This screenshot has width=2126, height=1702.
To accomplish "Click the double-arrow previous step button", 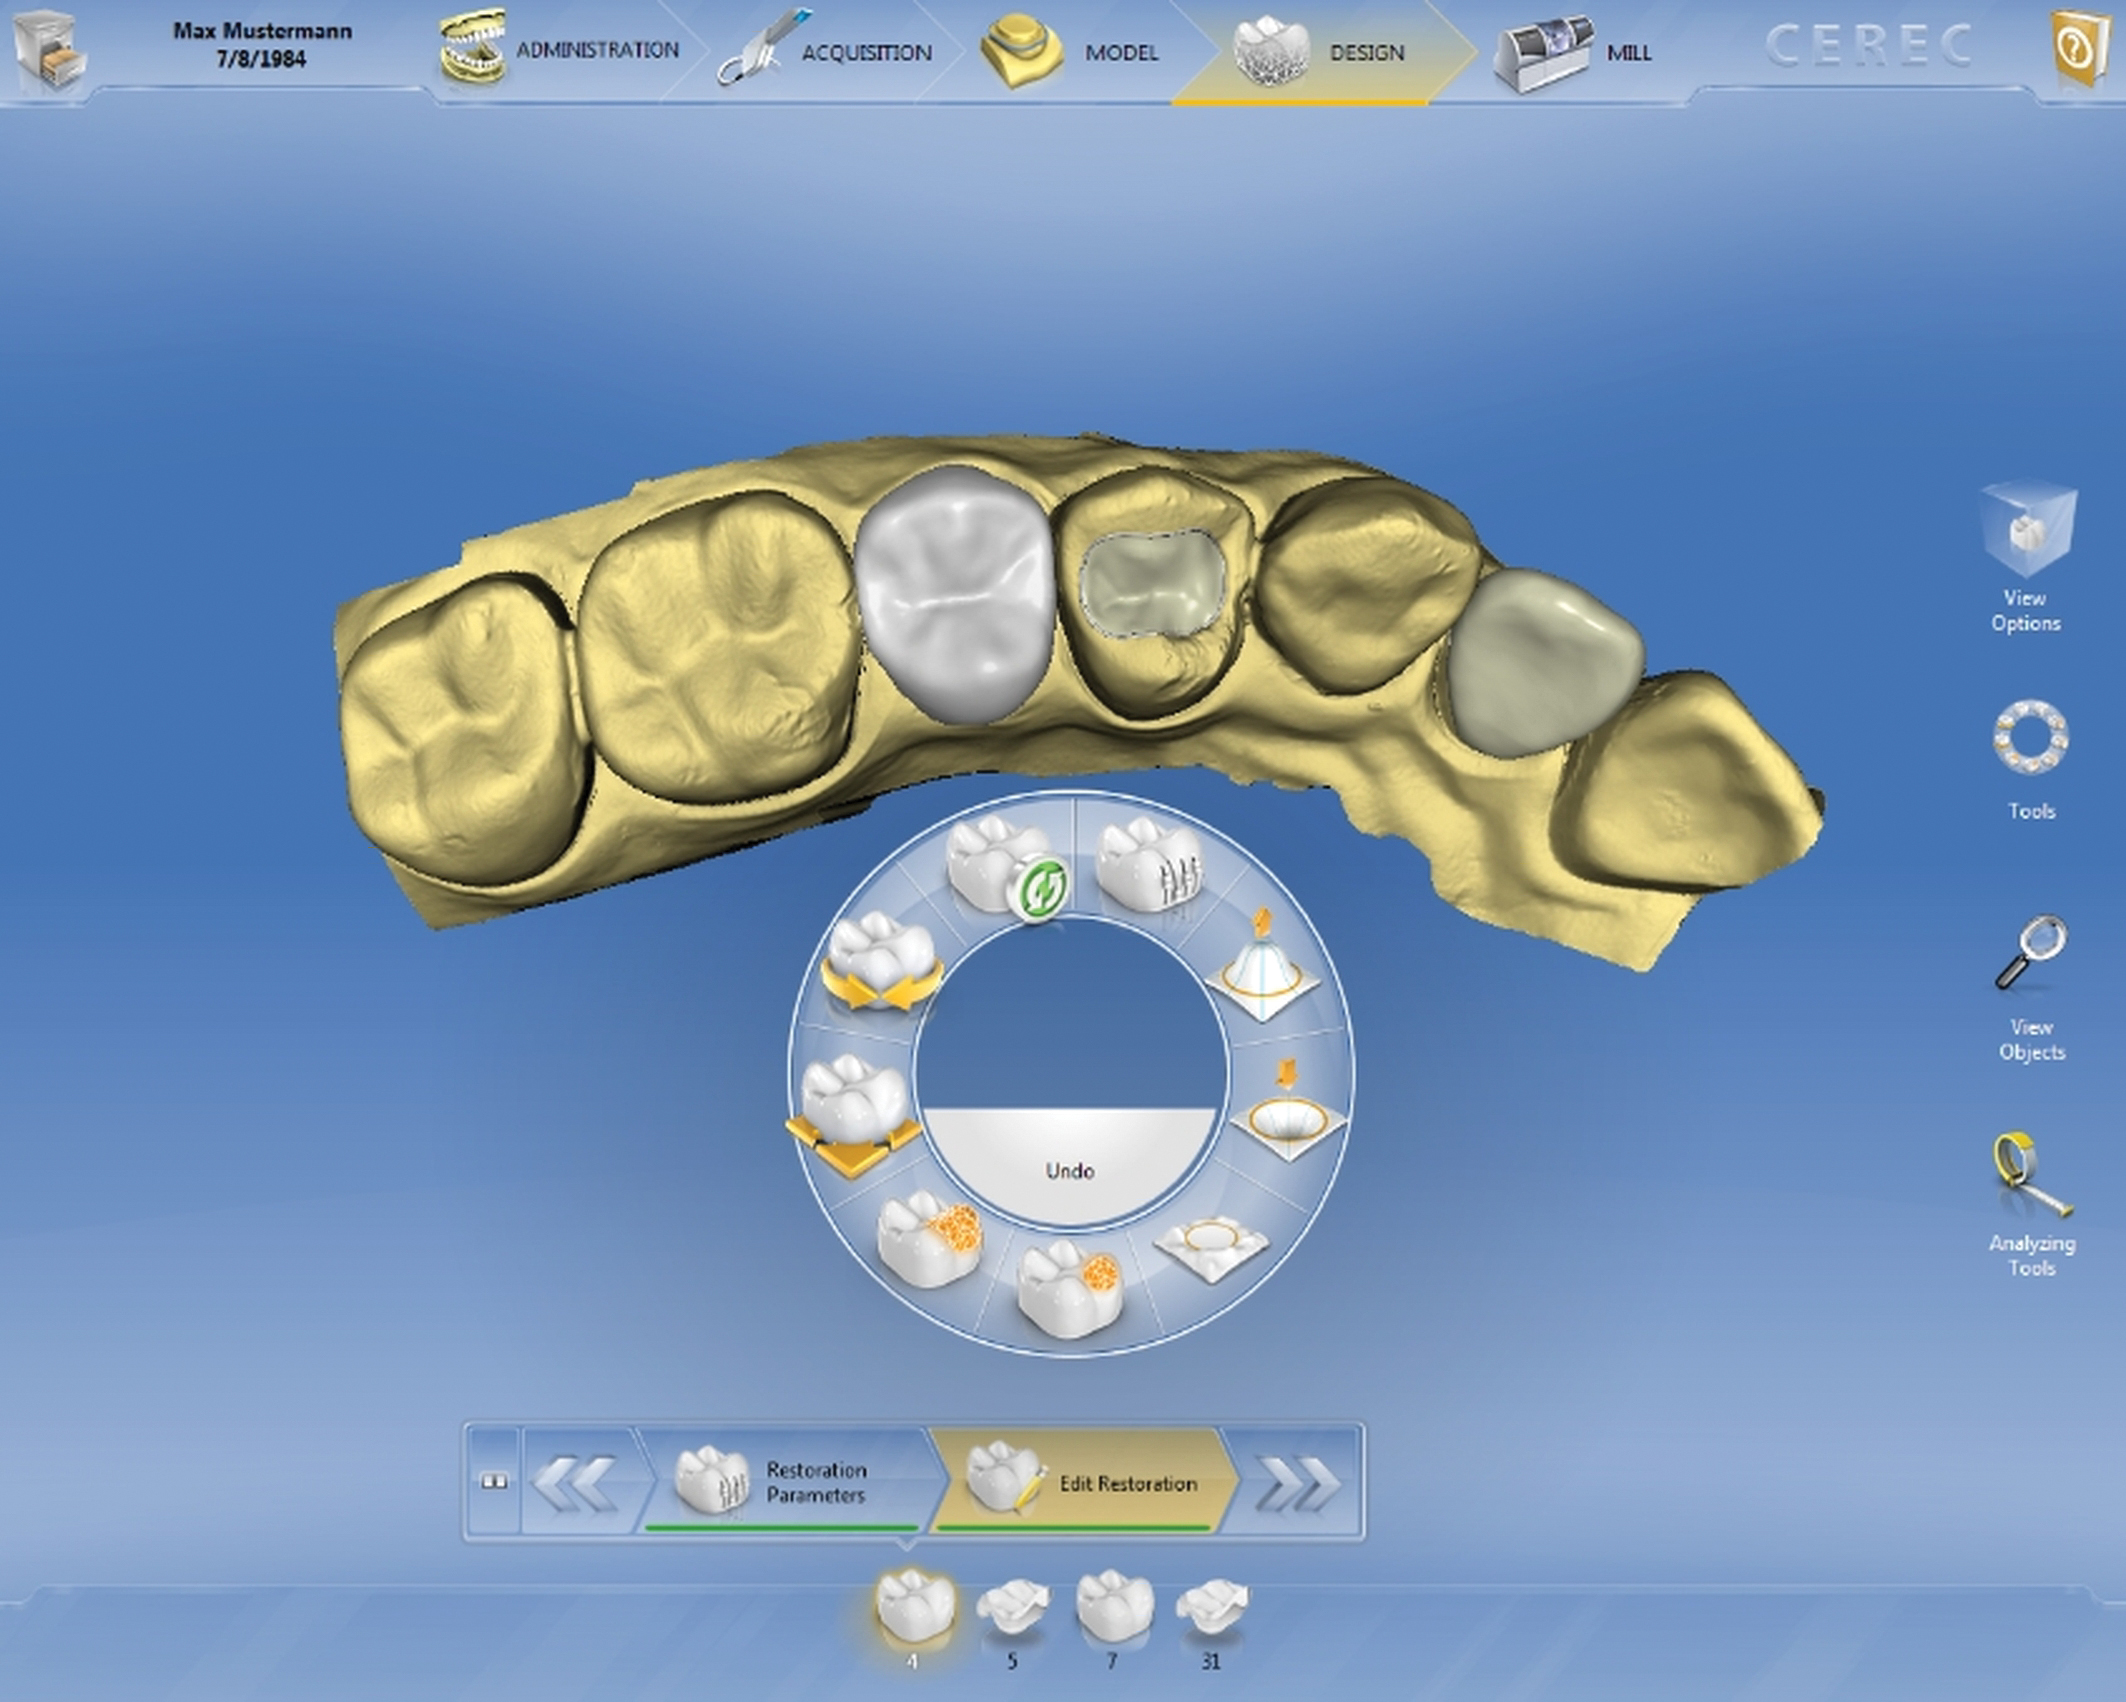I will point(575,1482).
